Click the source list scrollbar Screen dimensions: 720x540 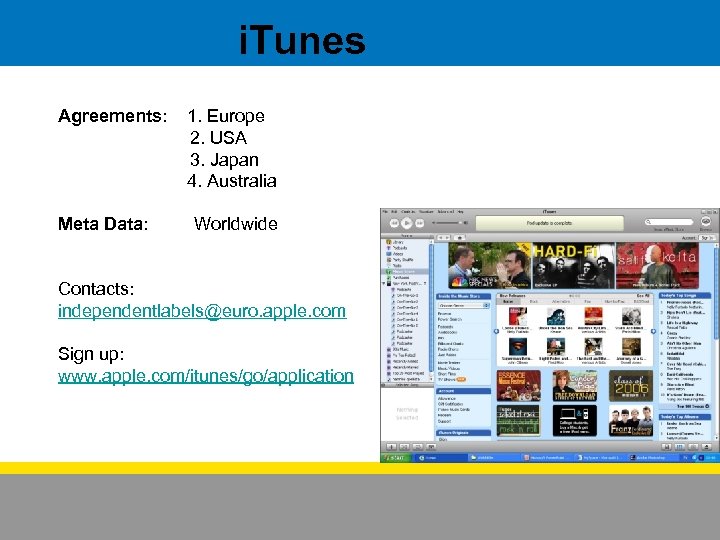(x=431, y=310)
